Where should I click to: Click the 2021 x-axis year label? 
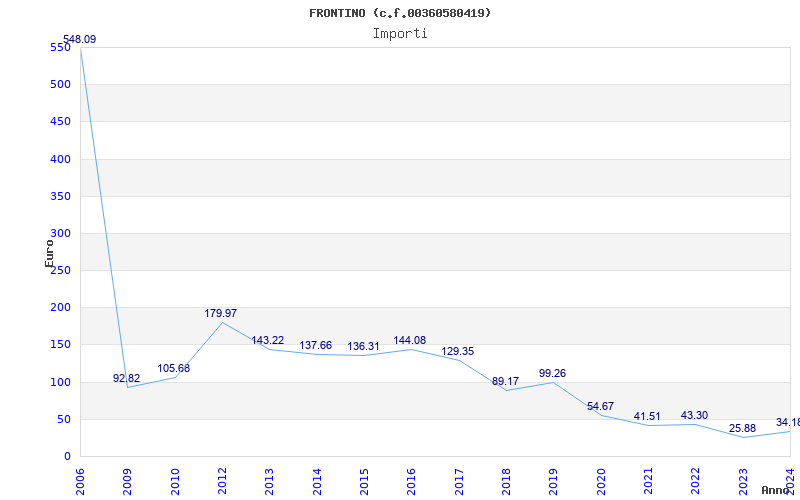[648, 482]
